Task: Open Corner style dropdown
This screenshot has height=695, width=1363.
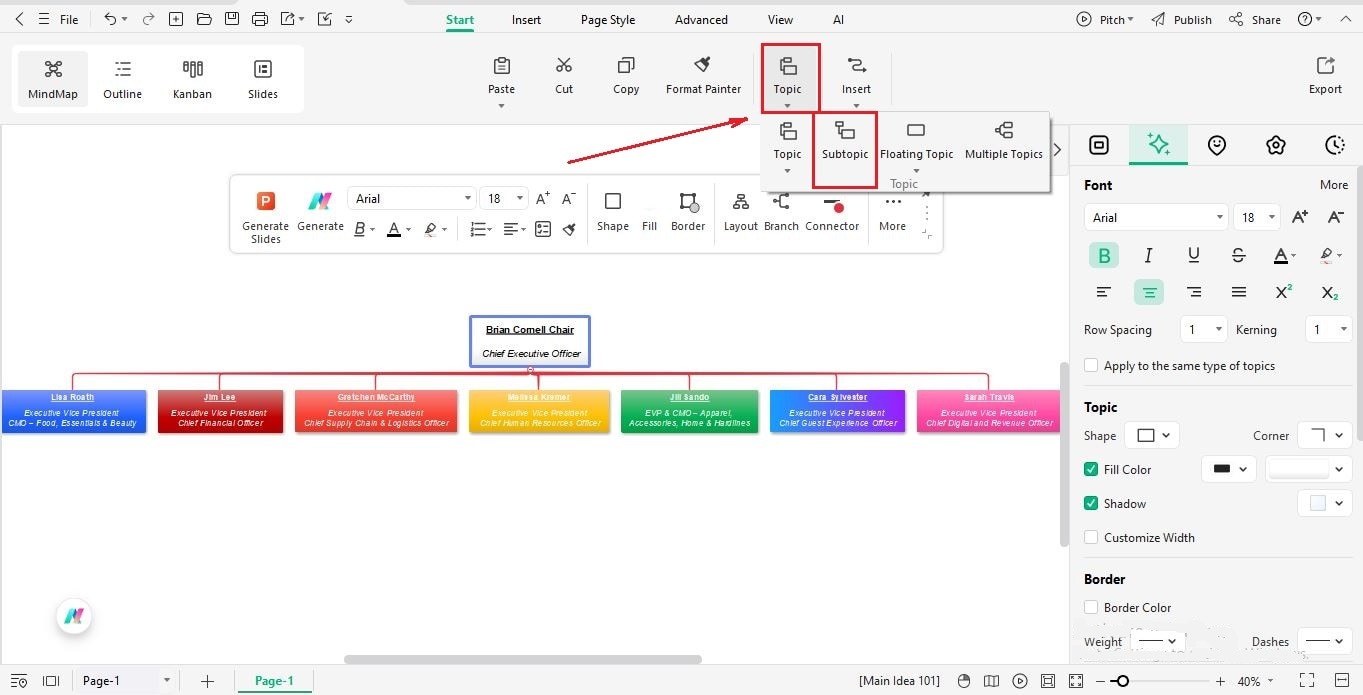Action: [x=1325, y=435]
